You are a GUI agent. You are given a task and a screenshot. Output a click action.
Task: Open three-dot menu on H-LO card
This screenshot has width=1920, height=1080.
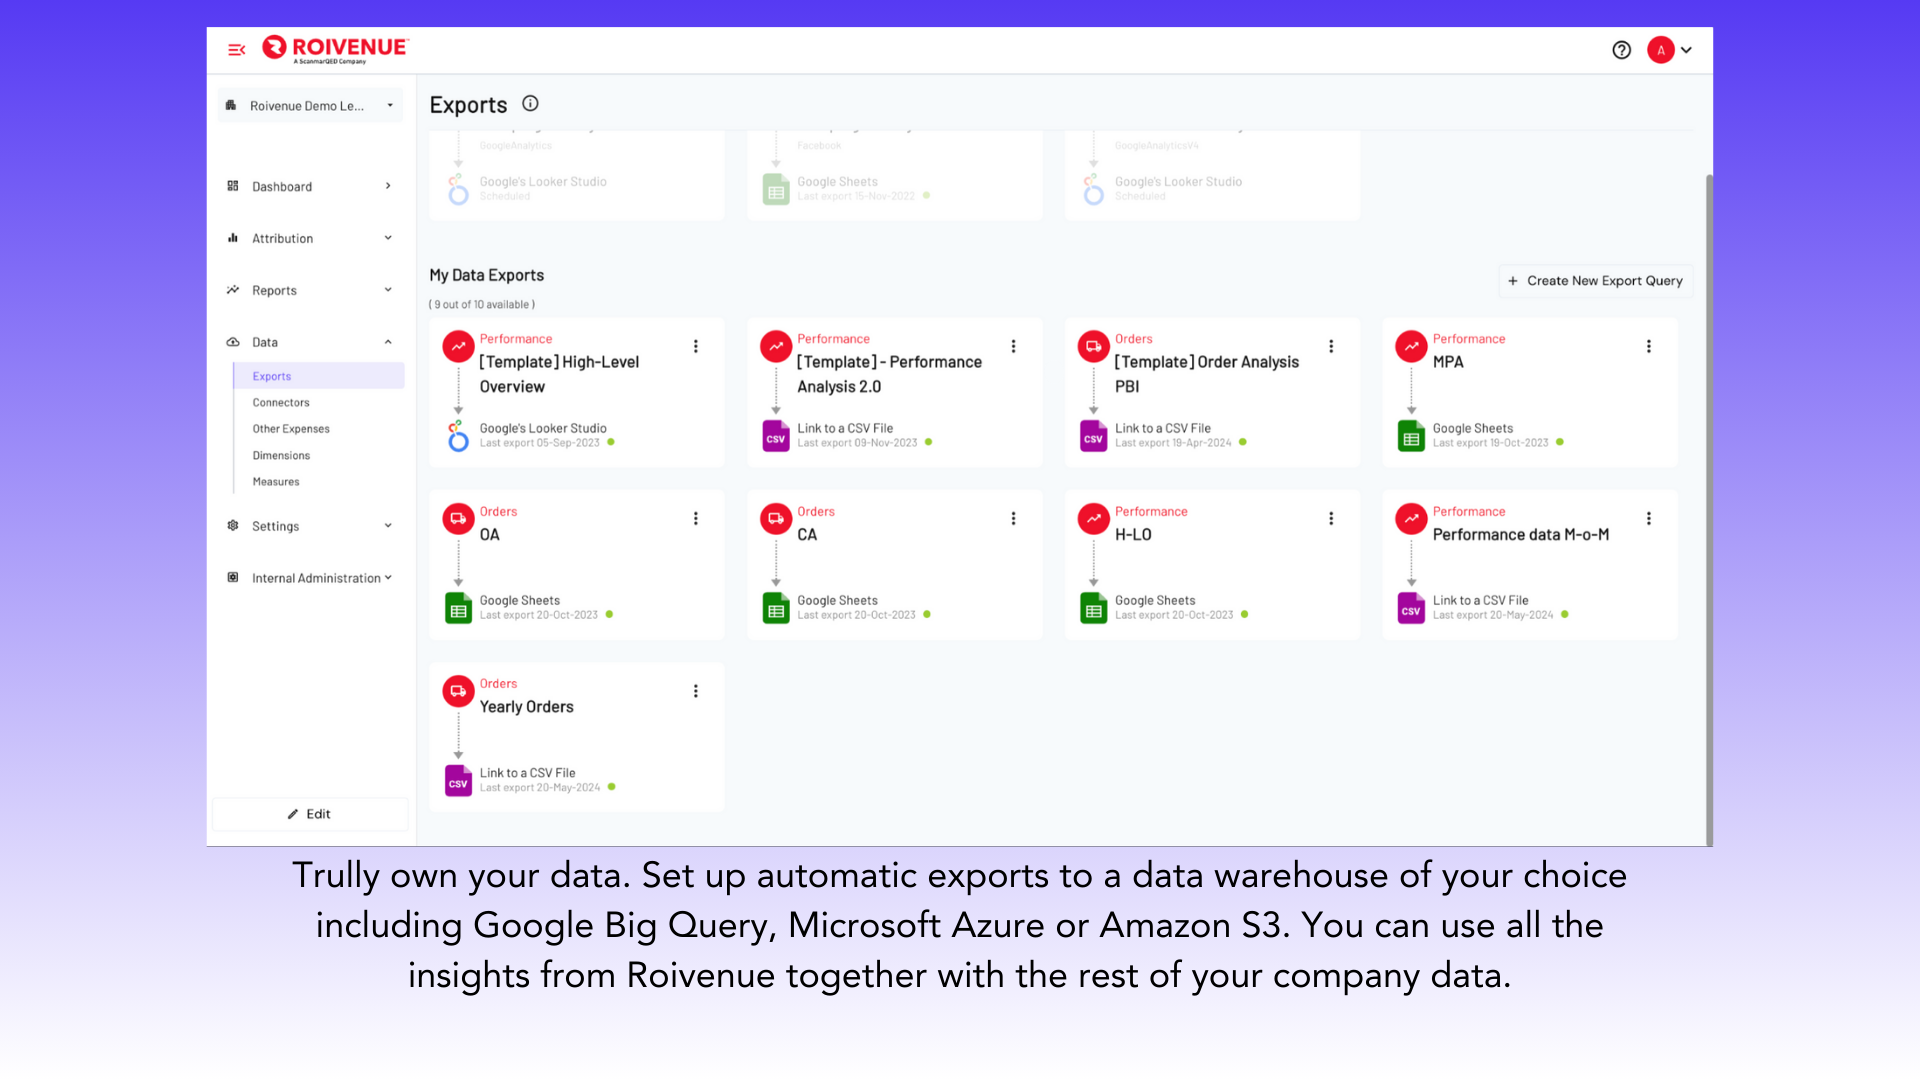tap(1330, 518)
